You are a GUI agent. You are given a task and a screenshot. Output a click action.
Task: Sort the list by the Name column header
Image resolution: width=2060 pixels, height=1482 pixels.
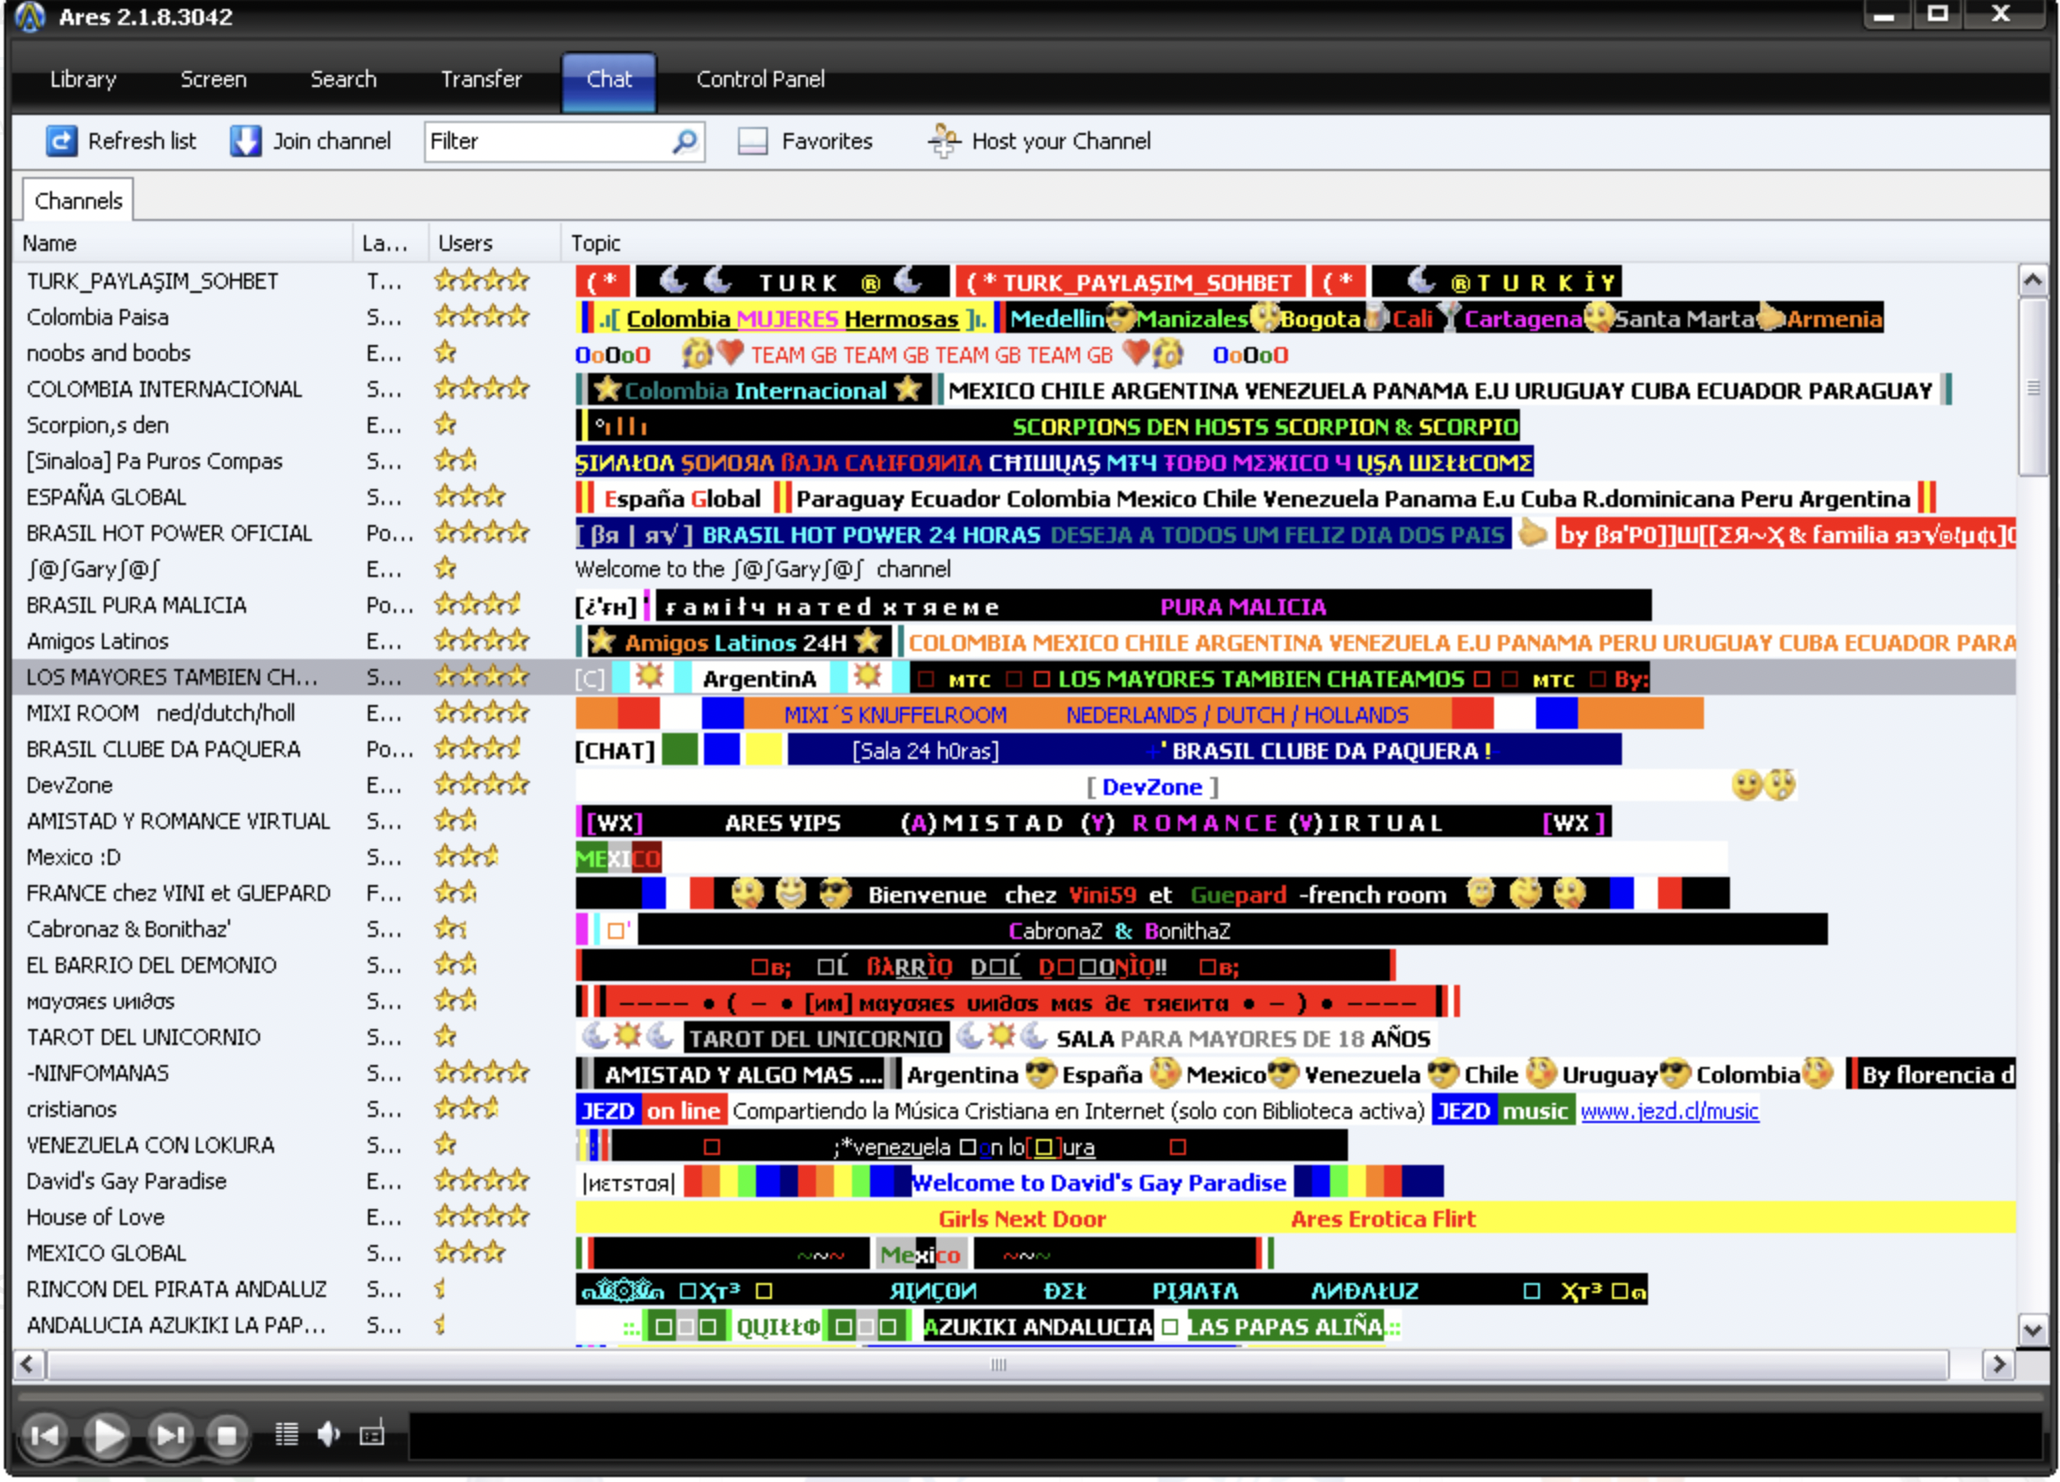pyautogui.click(x=50, y=243)
